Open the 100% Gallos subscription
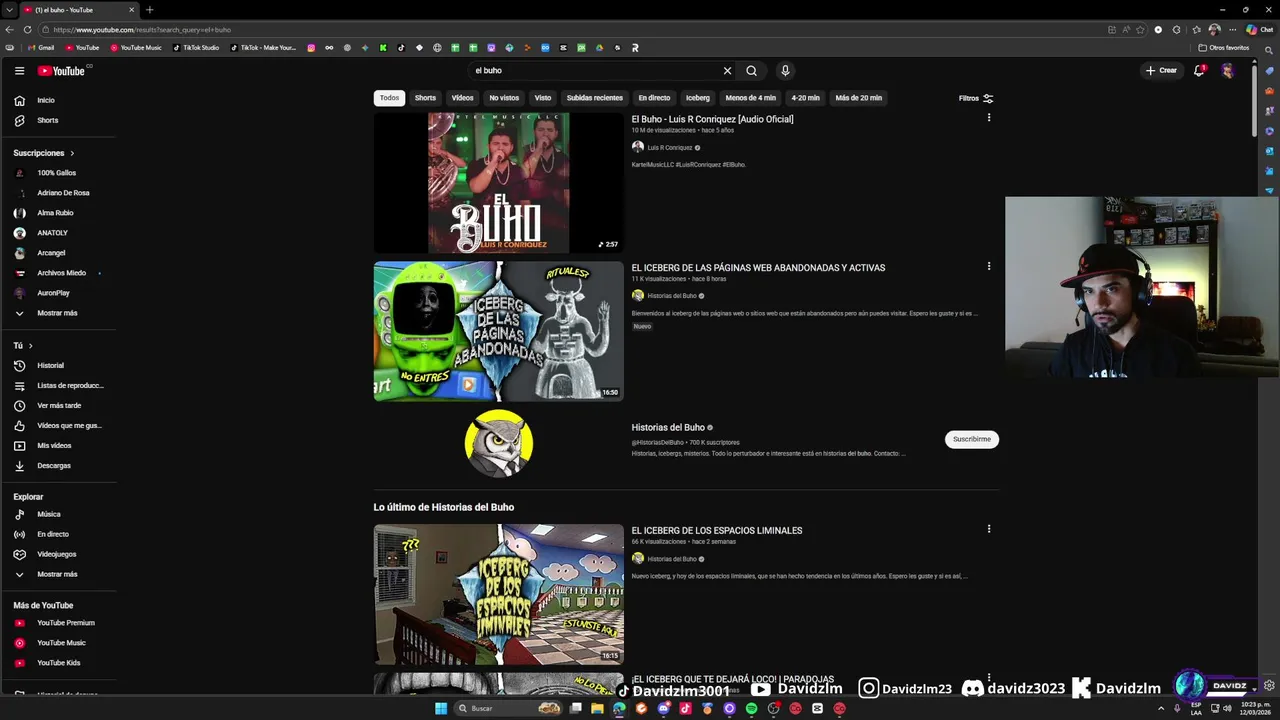 [58, 173]
